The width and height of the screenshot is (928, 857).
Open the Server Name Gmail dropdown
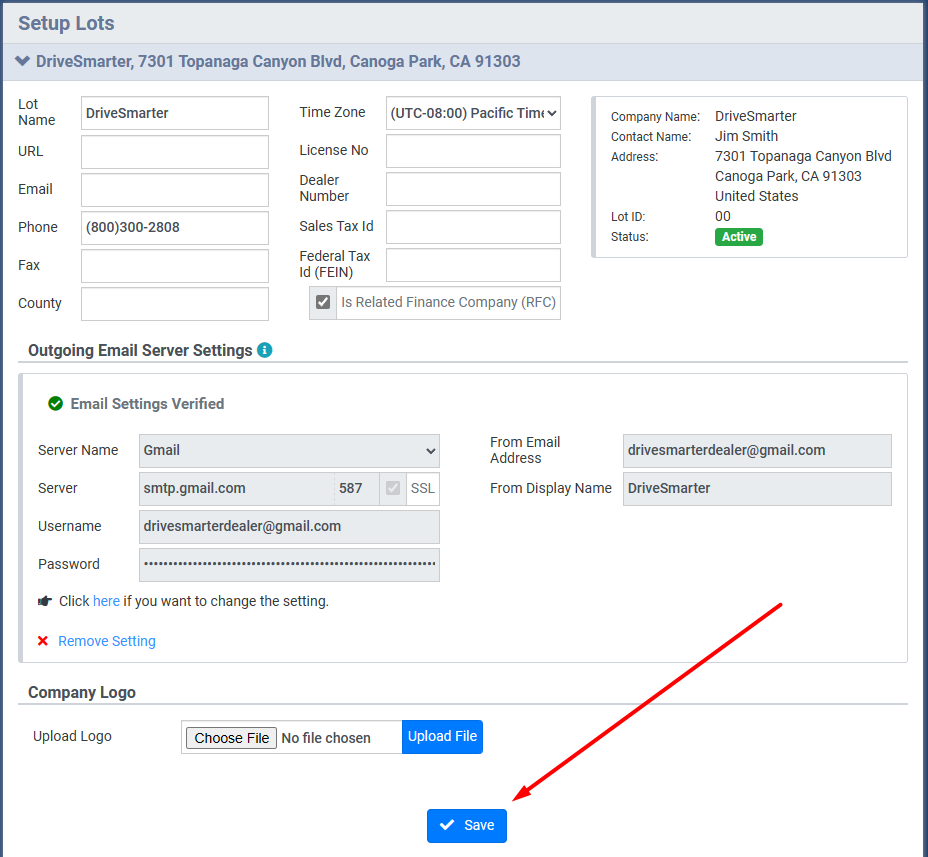[289, 450]
